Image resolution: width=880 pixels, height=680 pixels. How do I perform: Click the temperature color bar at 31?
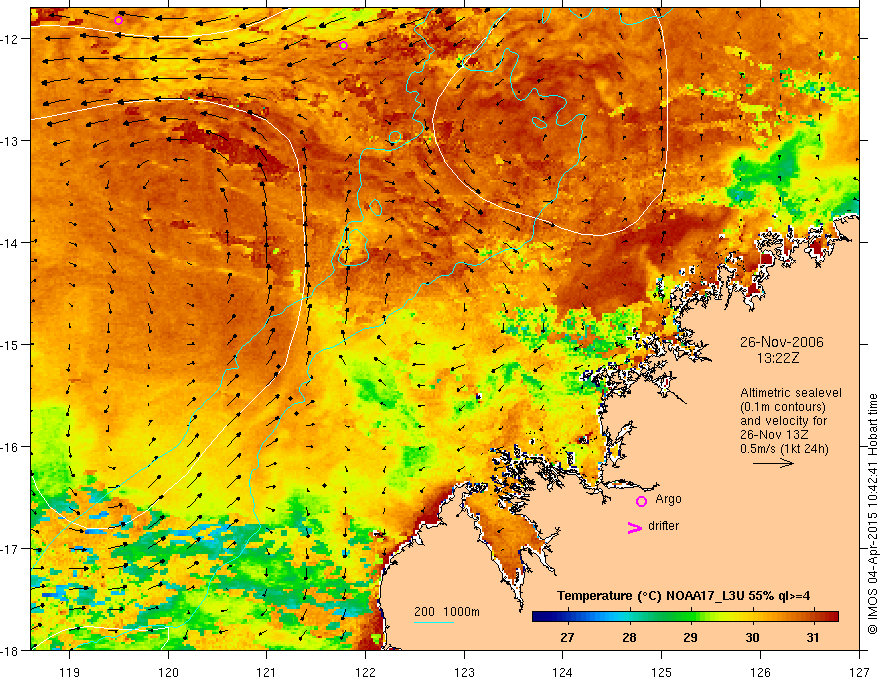point(813,617)
